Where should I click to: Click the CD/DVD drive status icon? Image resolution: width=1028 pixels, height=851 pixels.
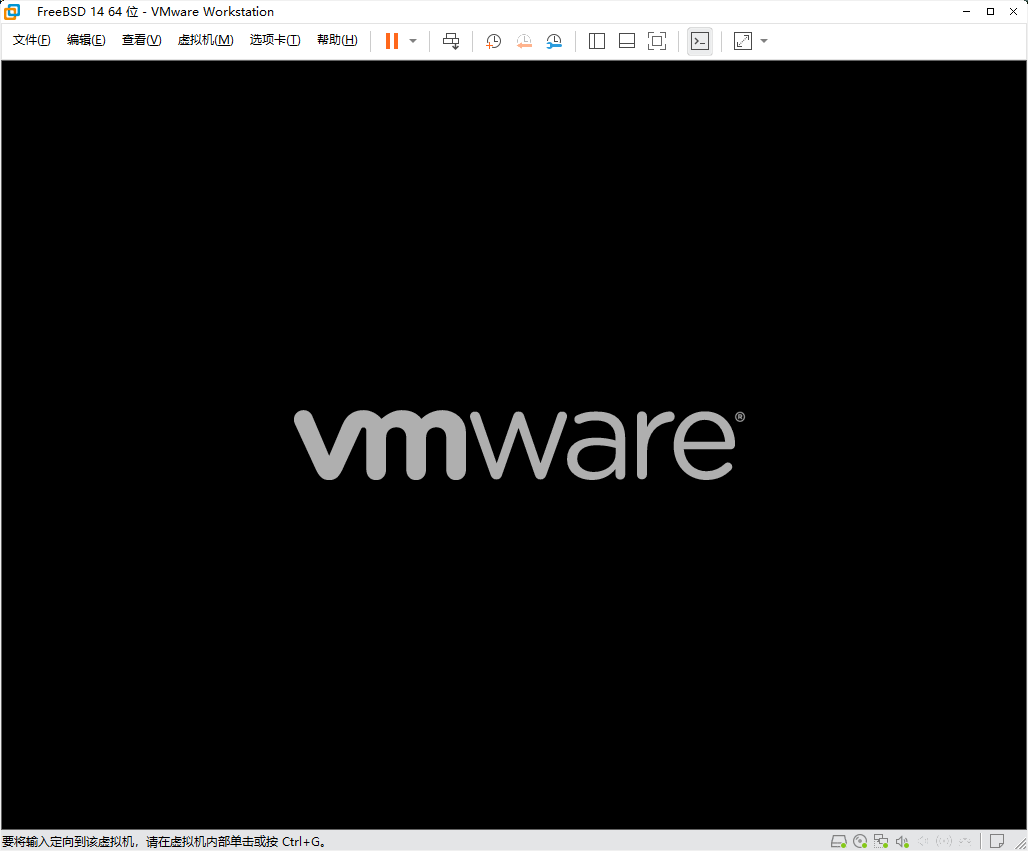(x=860, y=841)
